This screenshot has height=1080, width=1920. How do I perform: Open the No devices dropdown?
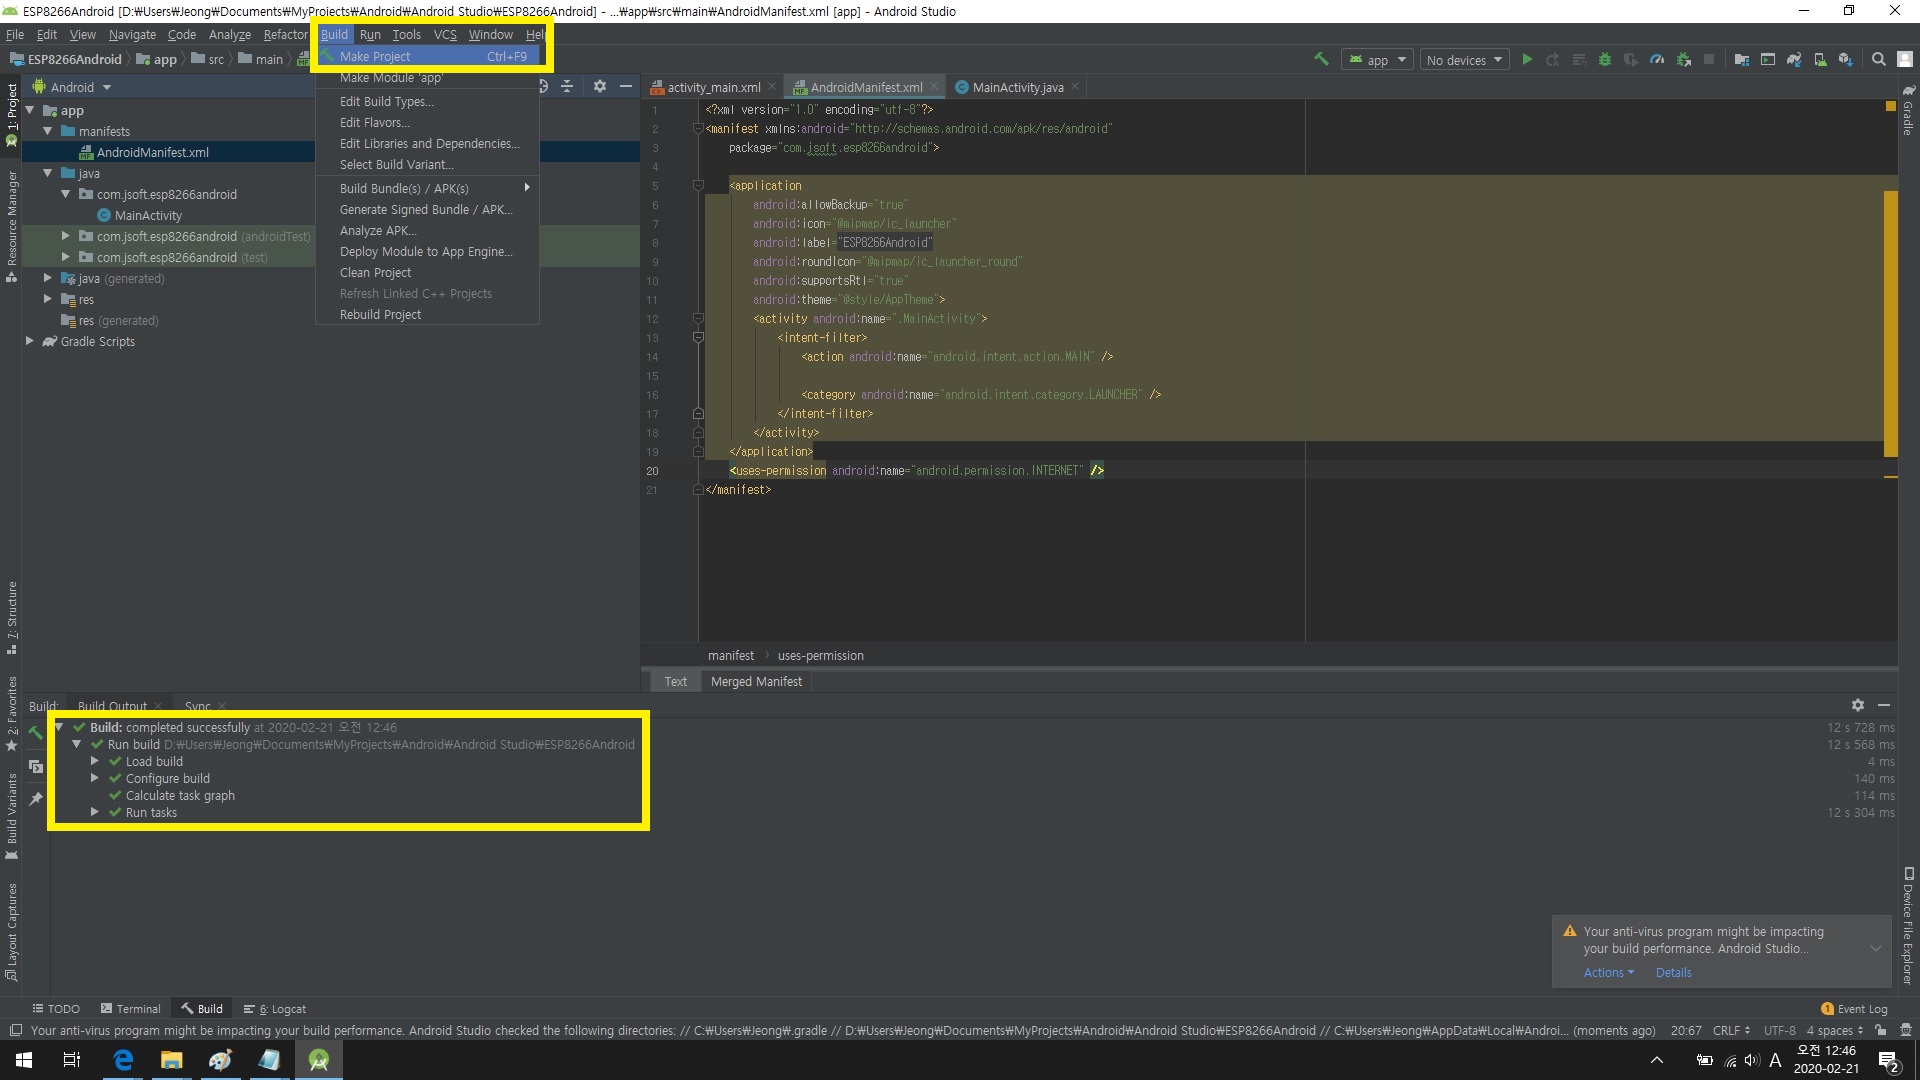tap(1464, 60)
